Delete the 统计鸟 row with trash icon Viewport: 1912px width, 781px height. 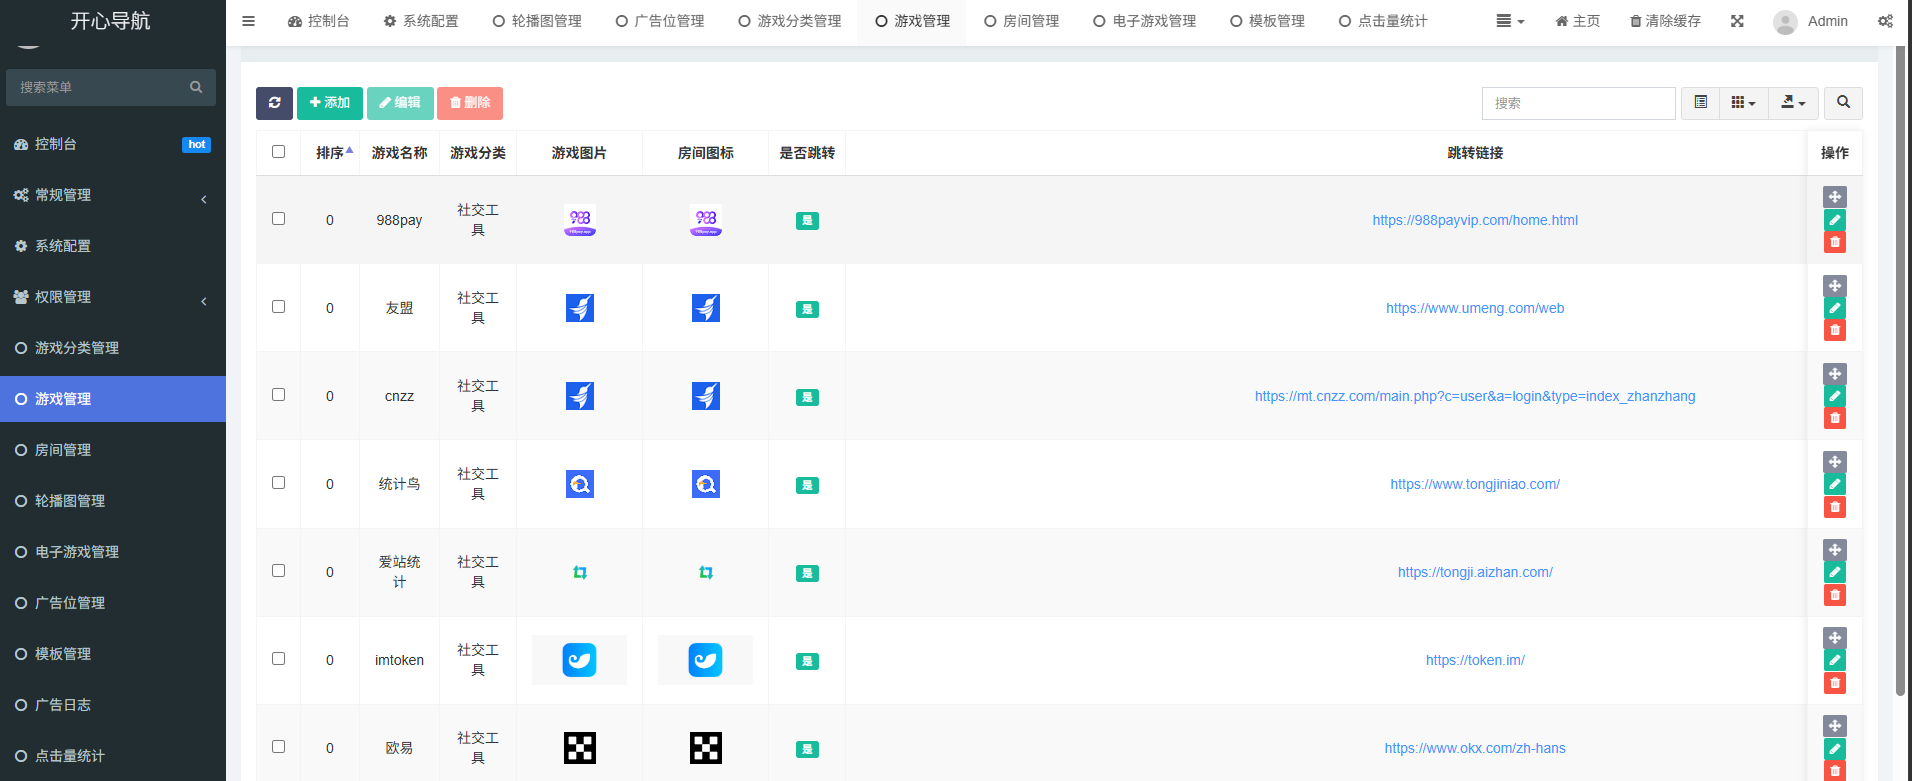(1835, 507)
